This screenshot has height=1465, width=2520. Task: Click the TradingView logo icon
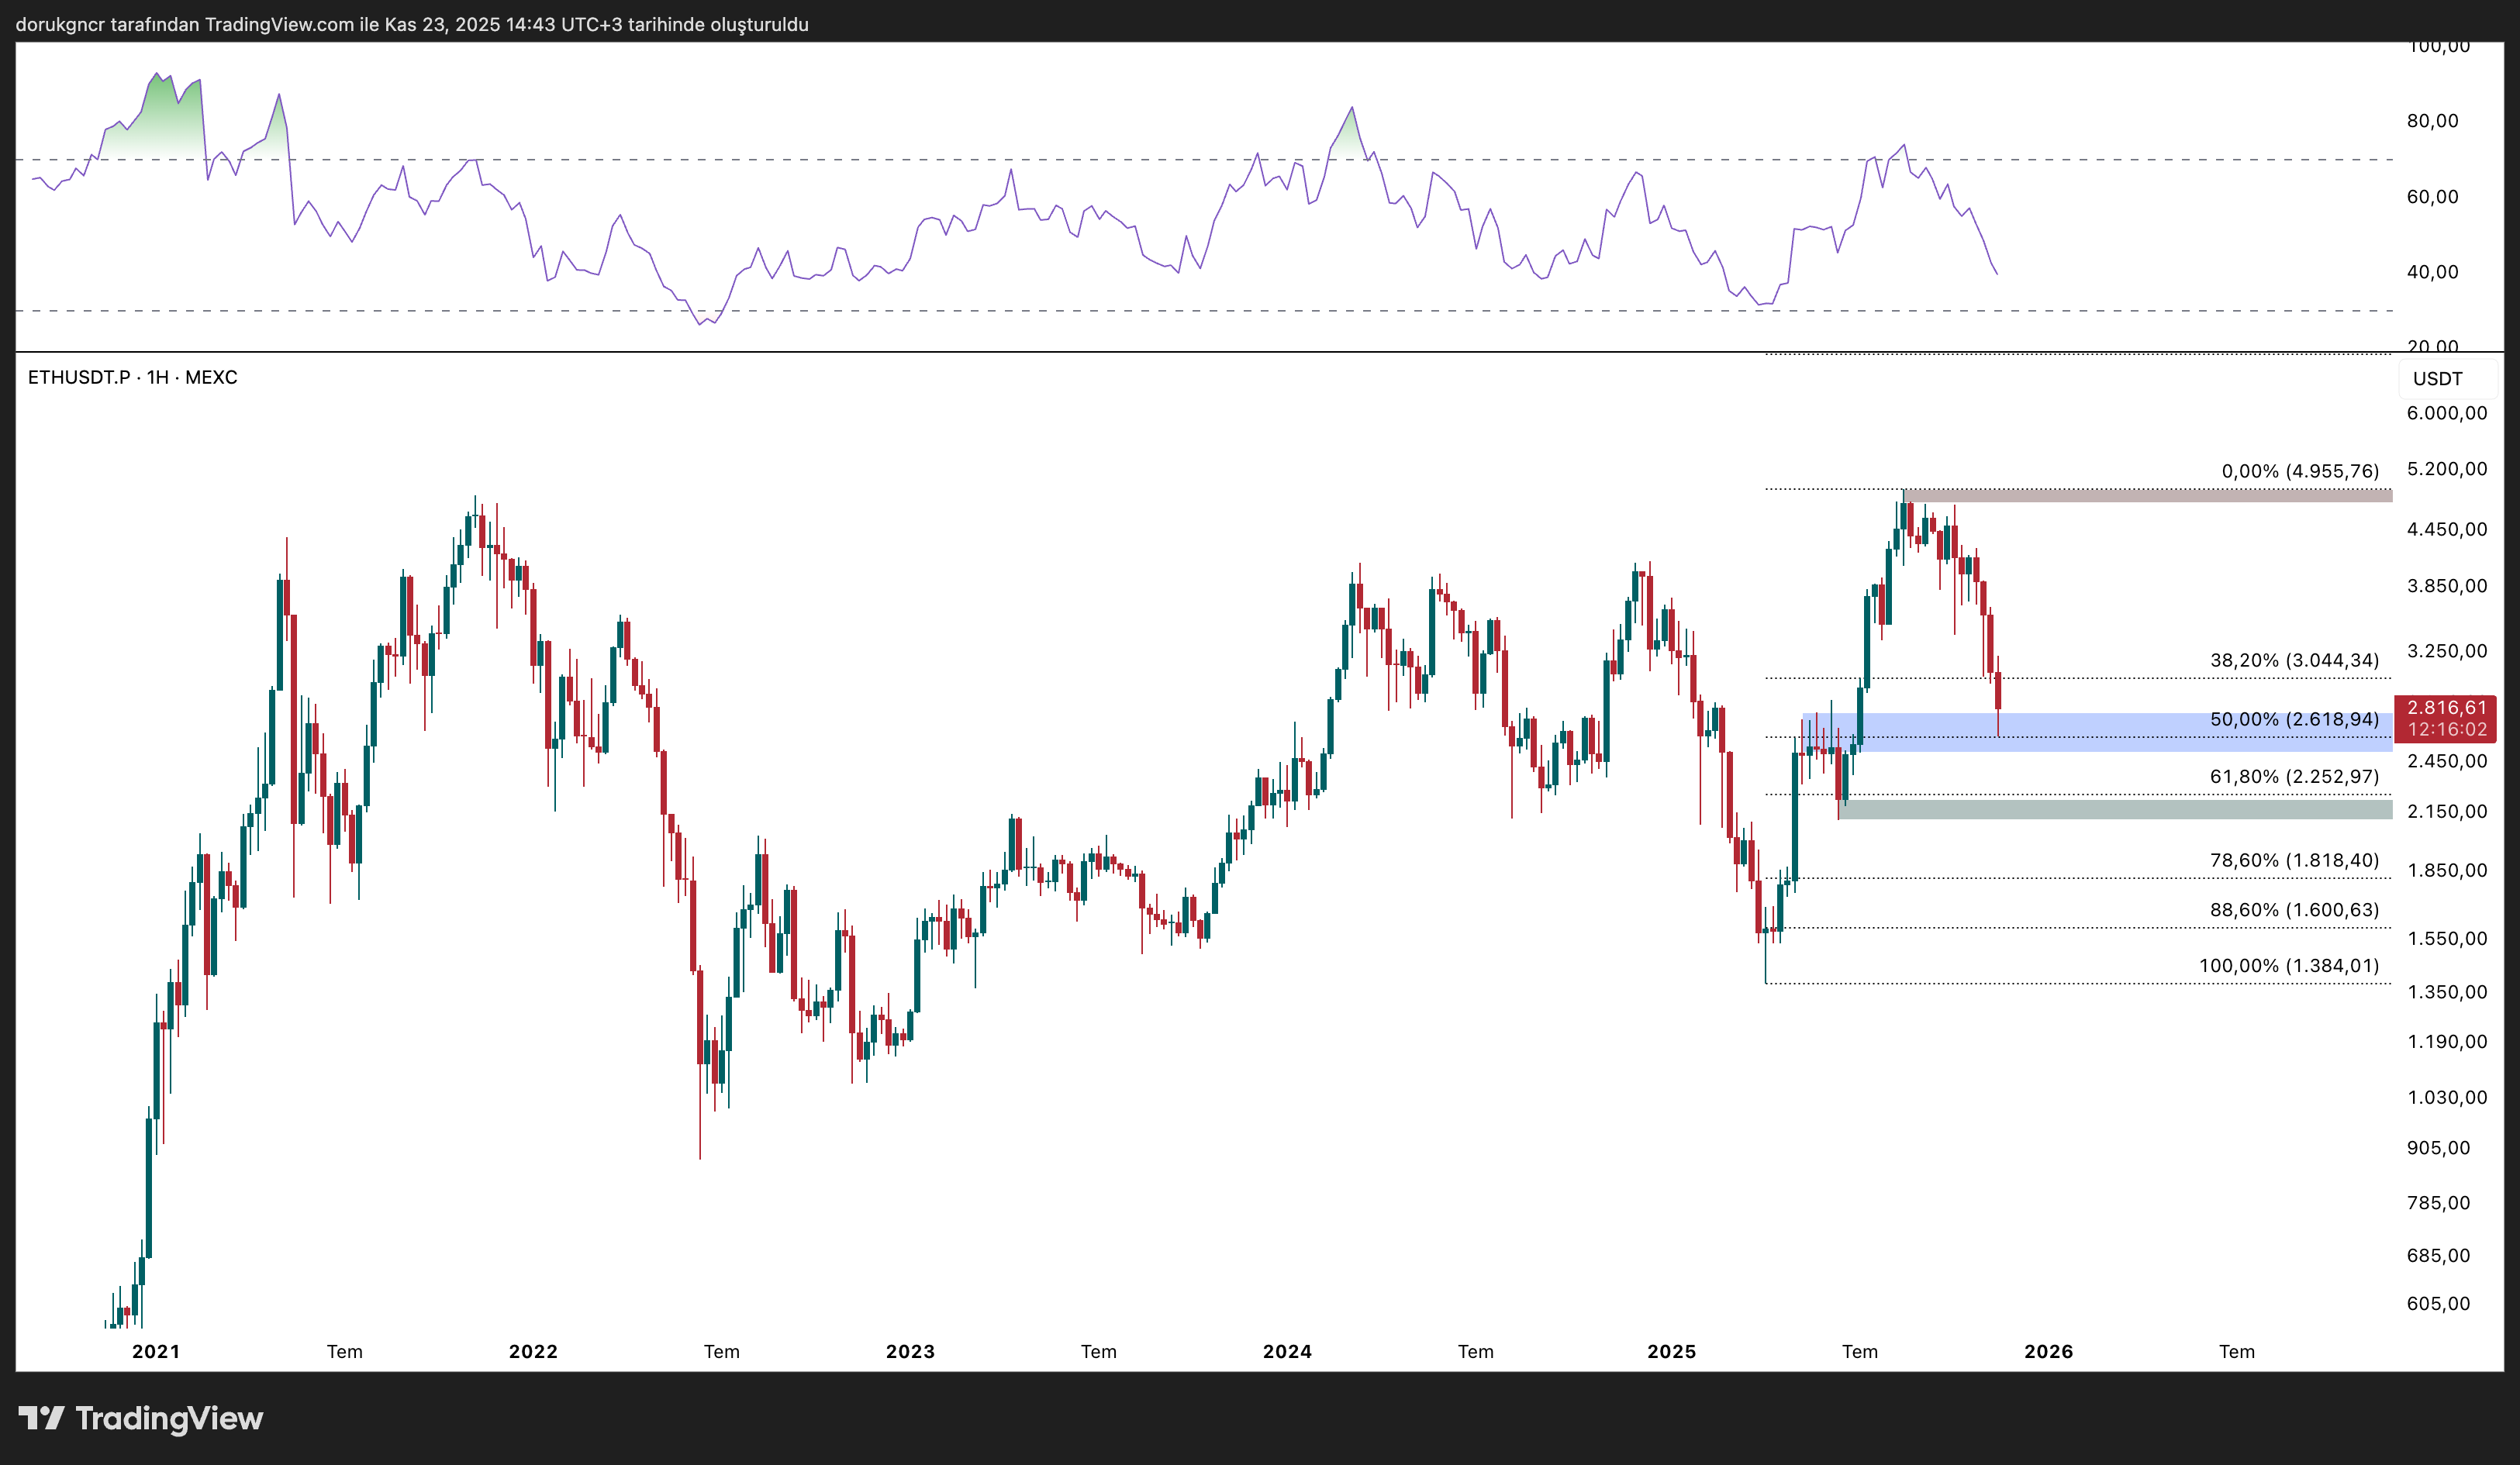click(41, 1418)
